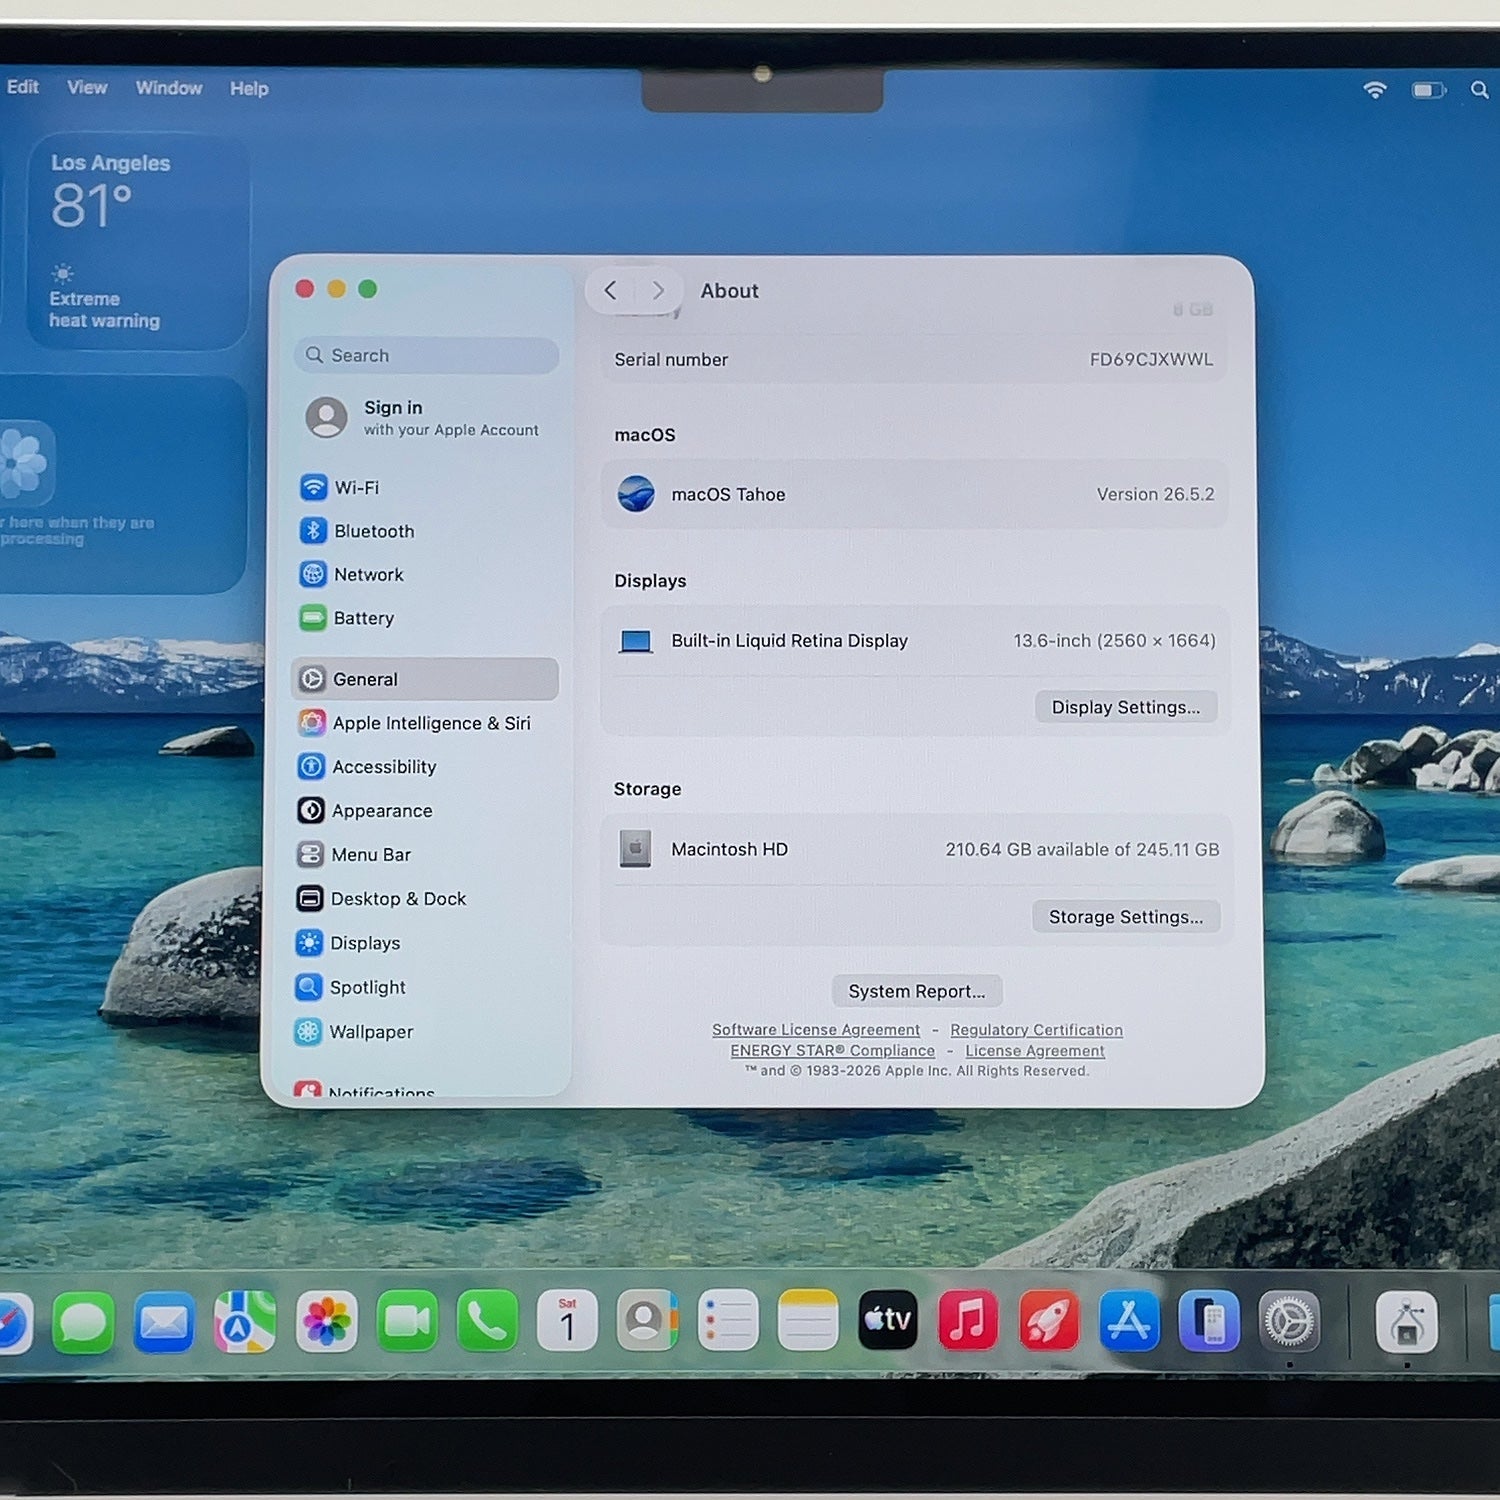Click the serial number value FD69CJXWWL

pos(1152,360)
